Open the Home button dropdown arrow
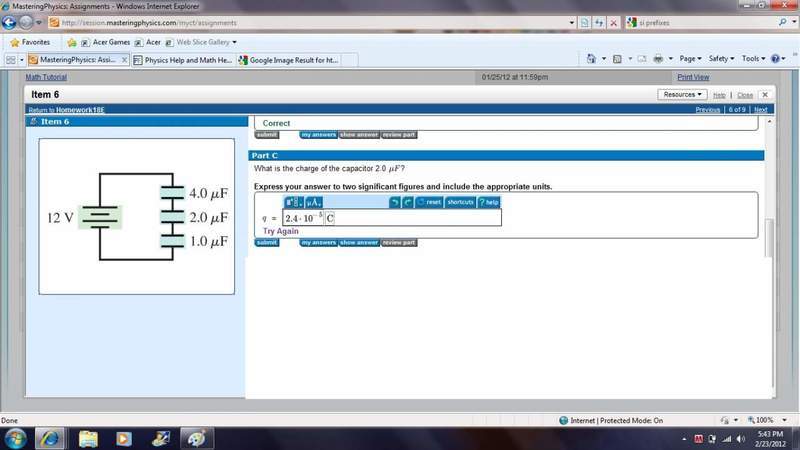The height and width of the screenshot is (450, 800). pyautogui.click(x=604, y=59)
